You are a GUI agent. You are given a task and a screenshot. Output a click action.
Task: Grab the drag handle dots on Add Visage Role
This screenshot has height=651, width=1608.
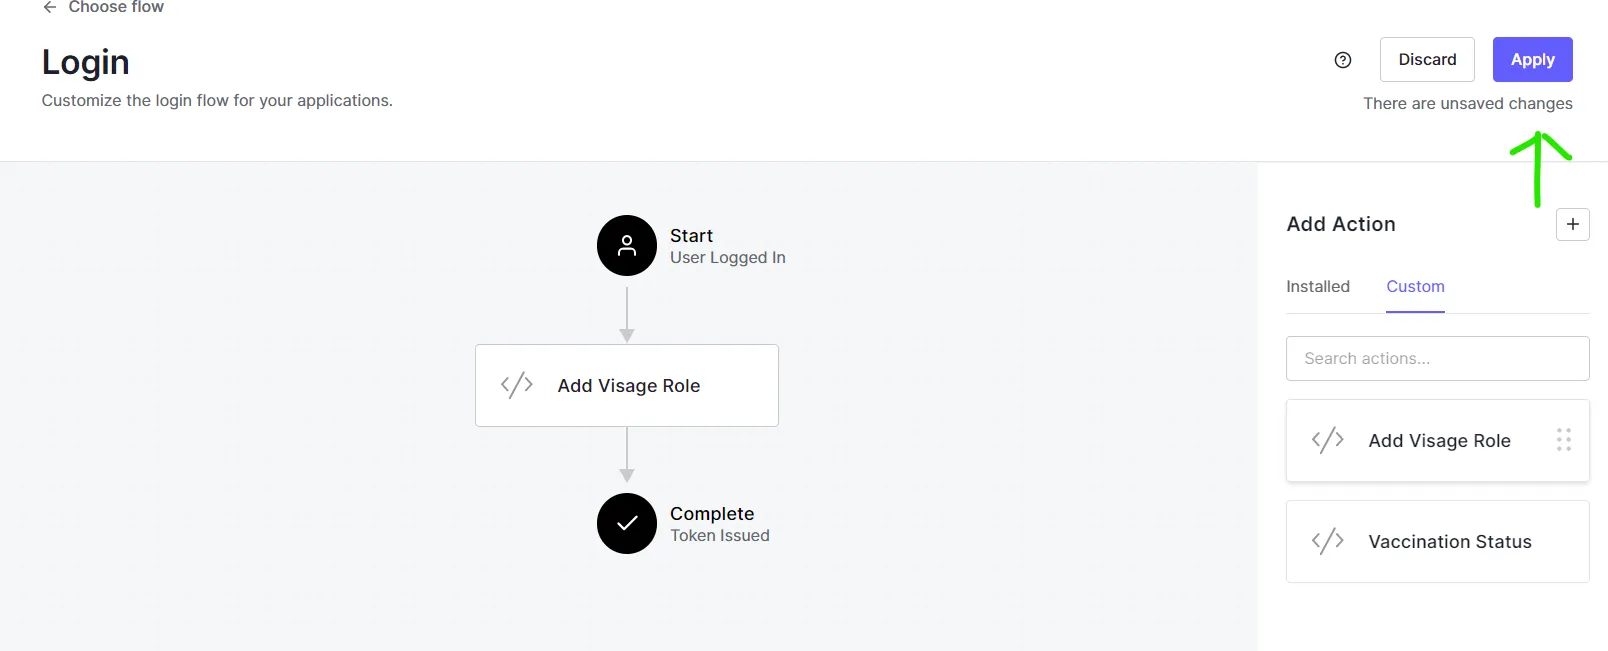click(x=1564, y=440)
